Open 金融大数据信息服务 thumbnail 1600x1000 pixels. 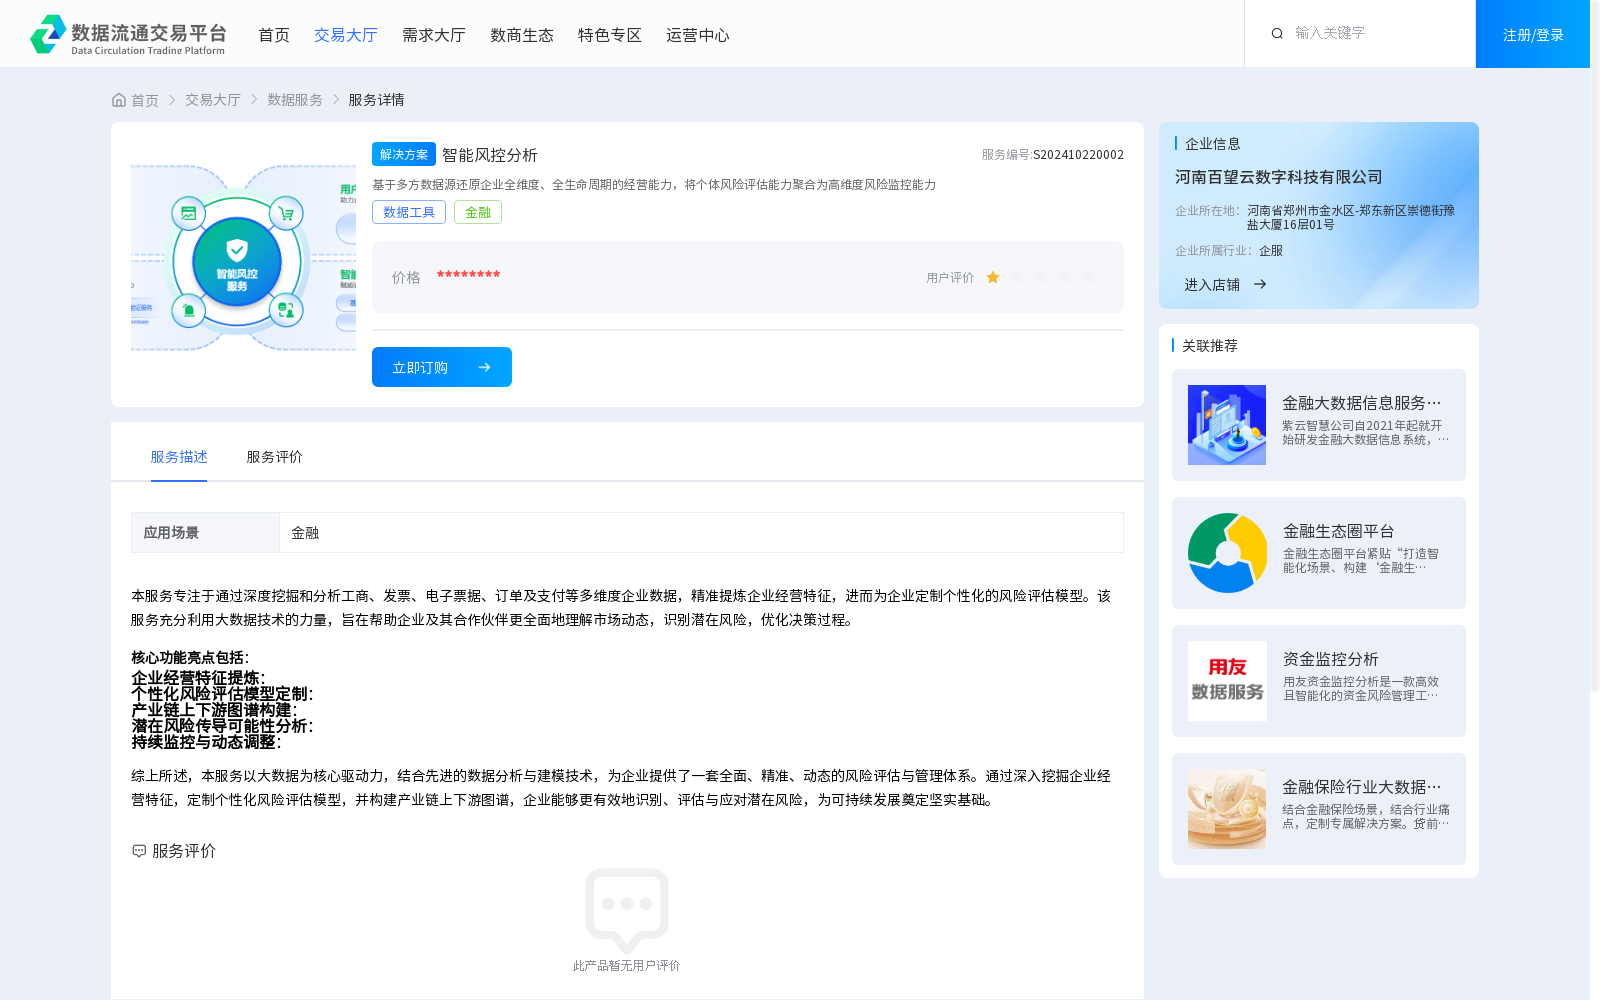point(1227,425)
